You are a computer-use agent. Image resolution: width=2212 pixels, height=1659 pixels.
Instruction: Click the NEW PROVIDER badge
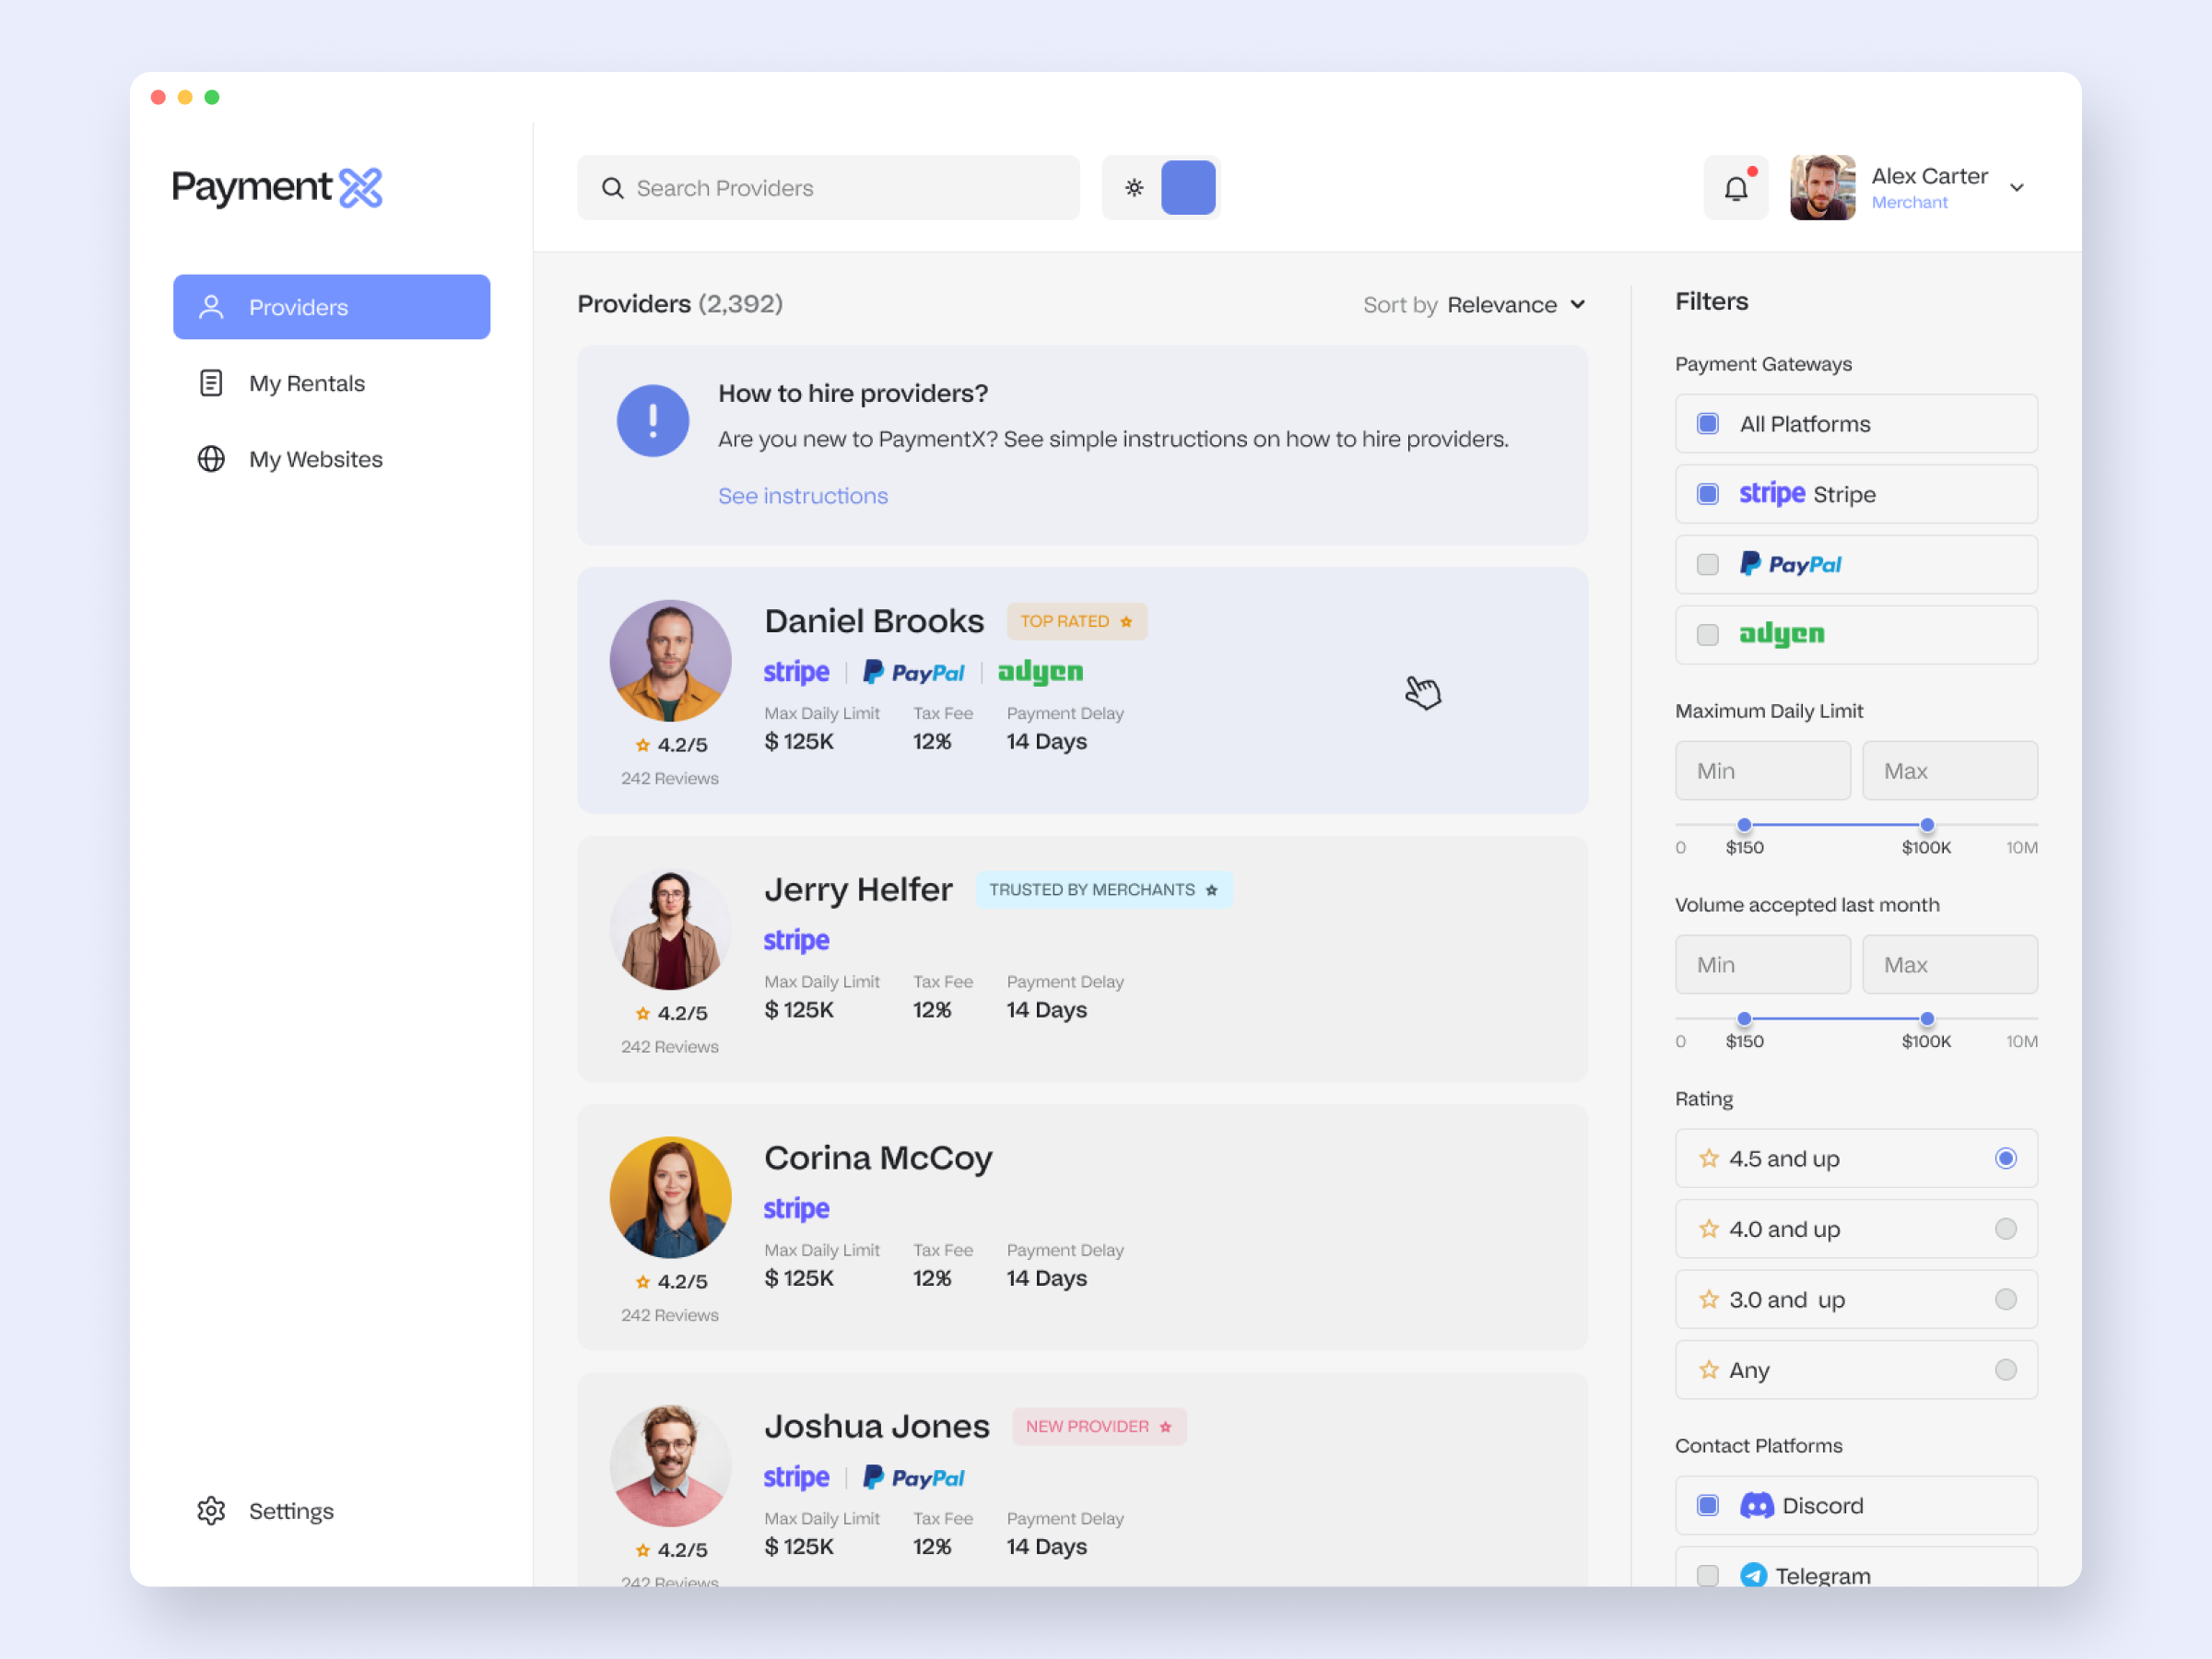point(1099,1427)
